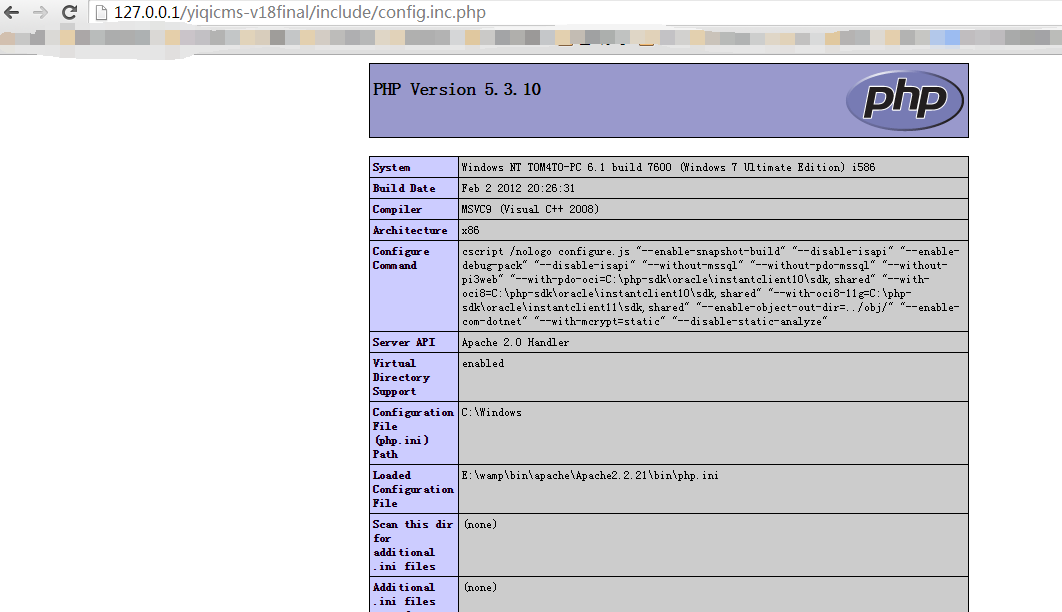Select the 'Apache 2.0 Handler' value
The width and height of the screenshot is (1062, 612).
tap(515, 342)
